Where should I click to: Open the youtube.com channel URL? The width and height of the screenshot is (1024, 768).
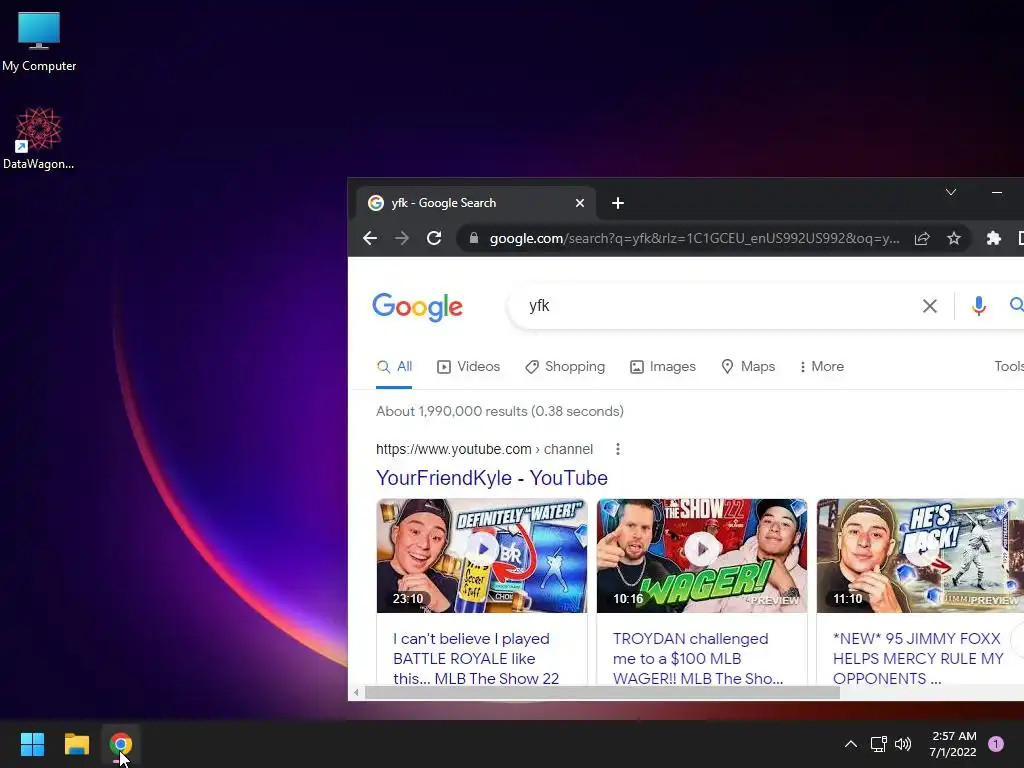[484, 449]
